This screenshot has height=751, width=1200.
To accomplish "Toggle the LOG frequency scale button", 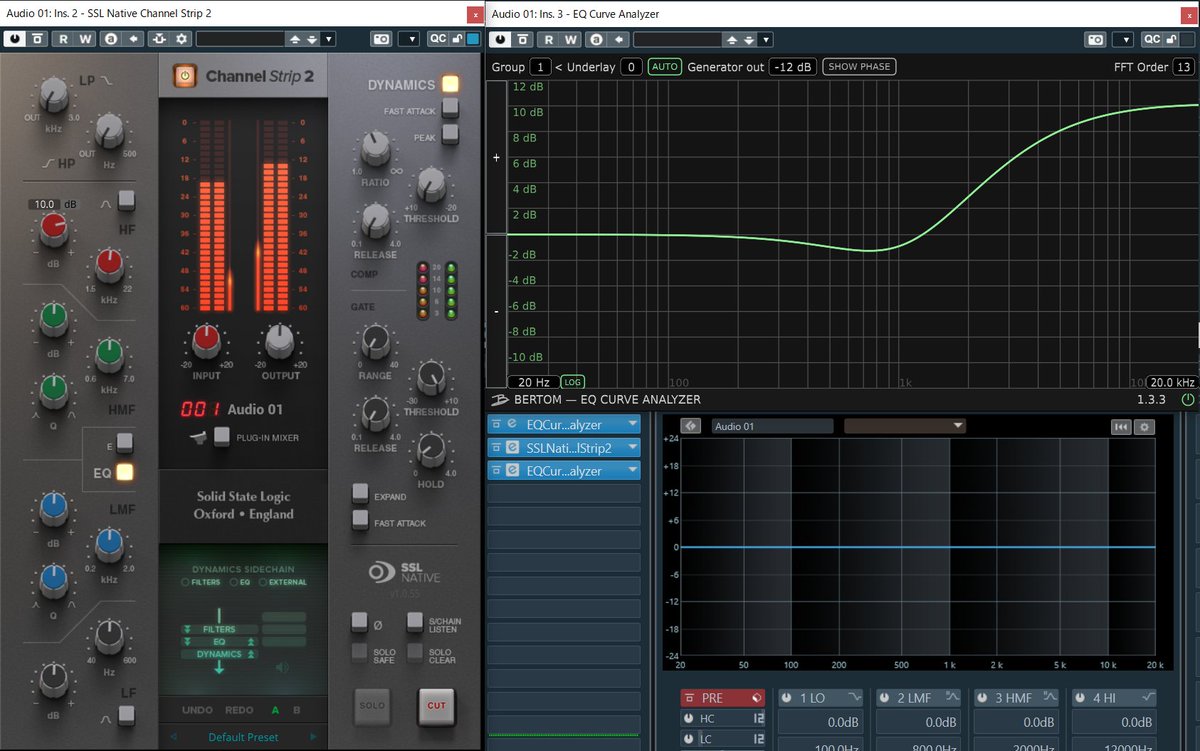I will tap(572, 382).
